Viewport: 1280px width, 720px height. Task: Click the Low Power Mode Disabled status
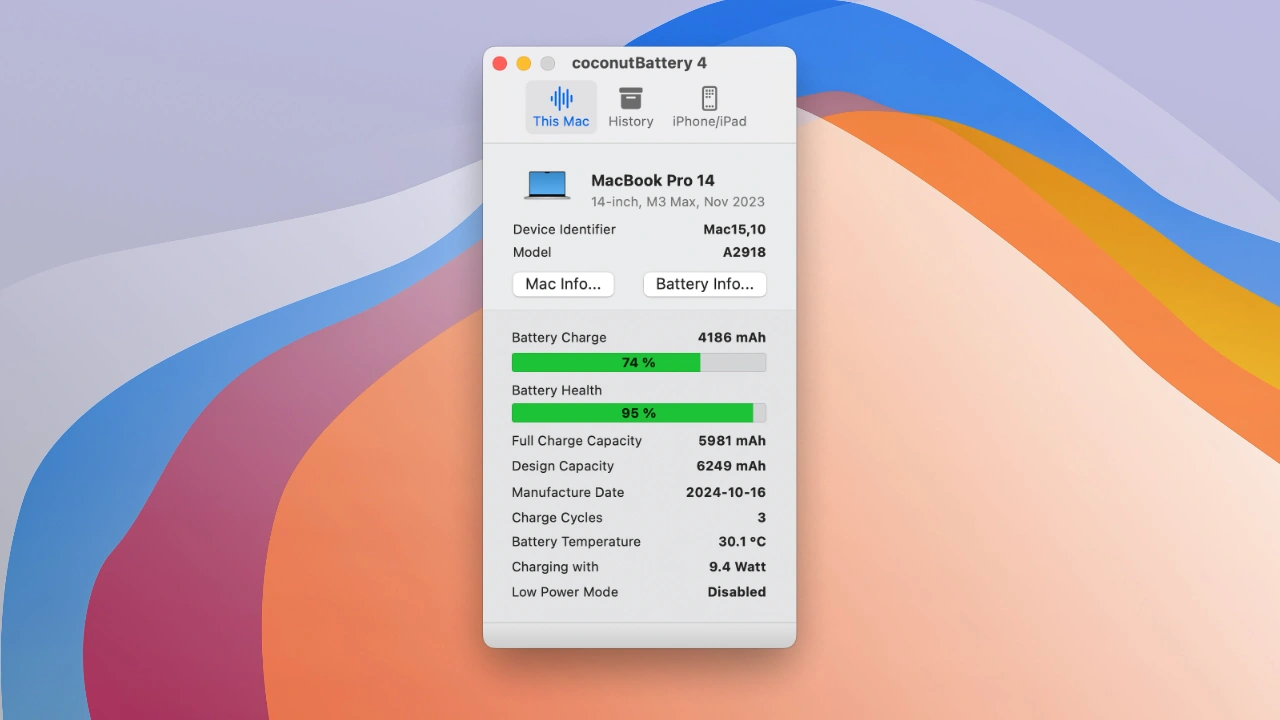coord(736,592)
